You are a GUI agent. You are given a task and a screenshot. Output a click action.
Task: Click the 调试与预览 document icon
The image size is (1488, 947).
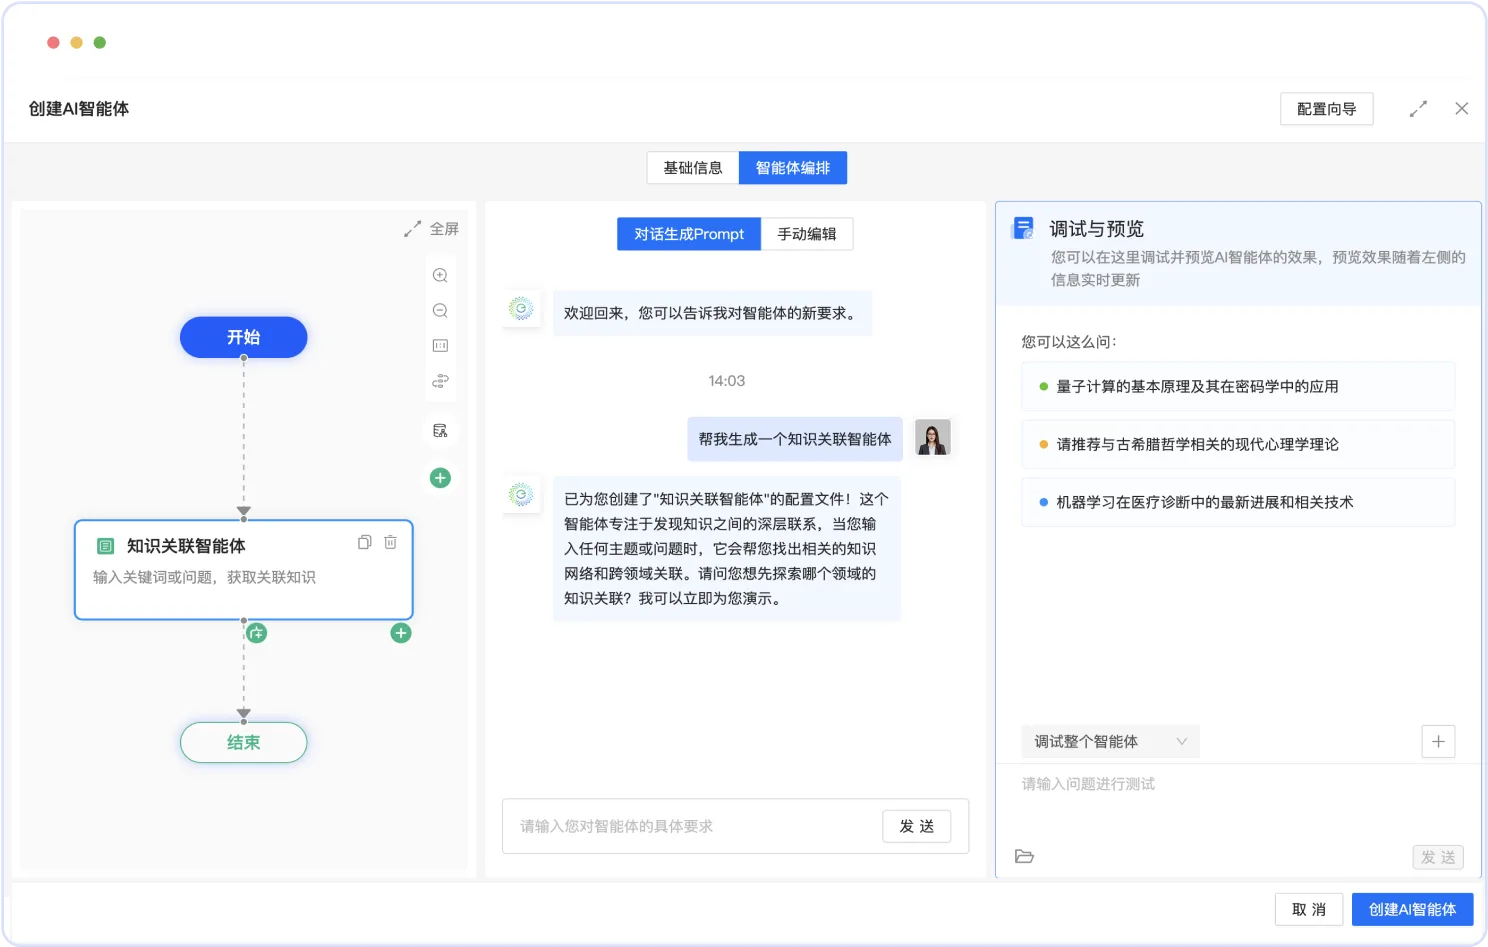point(1023,228)
